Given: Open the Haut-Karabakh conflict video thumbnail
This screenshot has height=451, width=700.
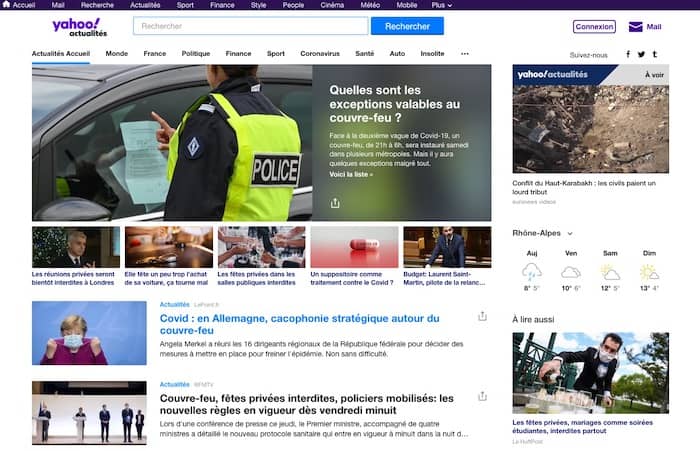Looking at the screenshot, I should coord(591,128).
